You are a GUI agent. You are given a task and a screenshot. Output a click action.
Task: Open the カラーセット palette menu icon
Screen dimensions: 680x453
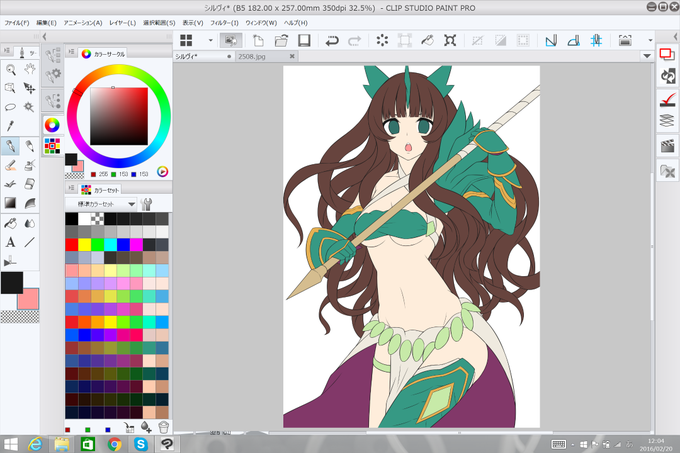tap(72, 188)
